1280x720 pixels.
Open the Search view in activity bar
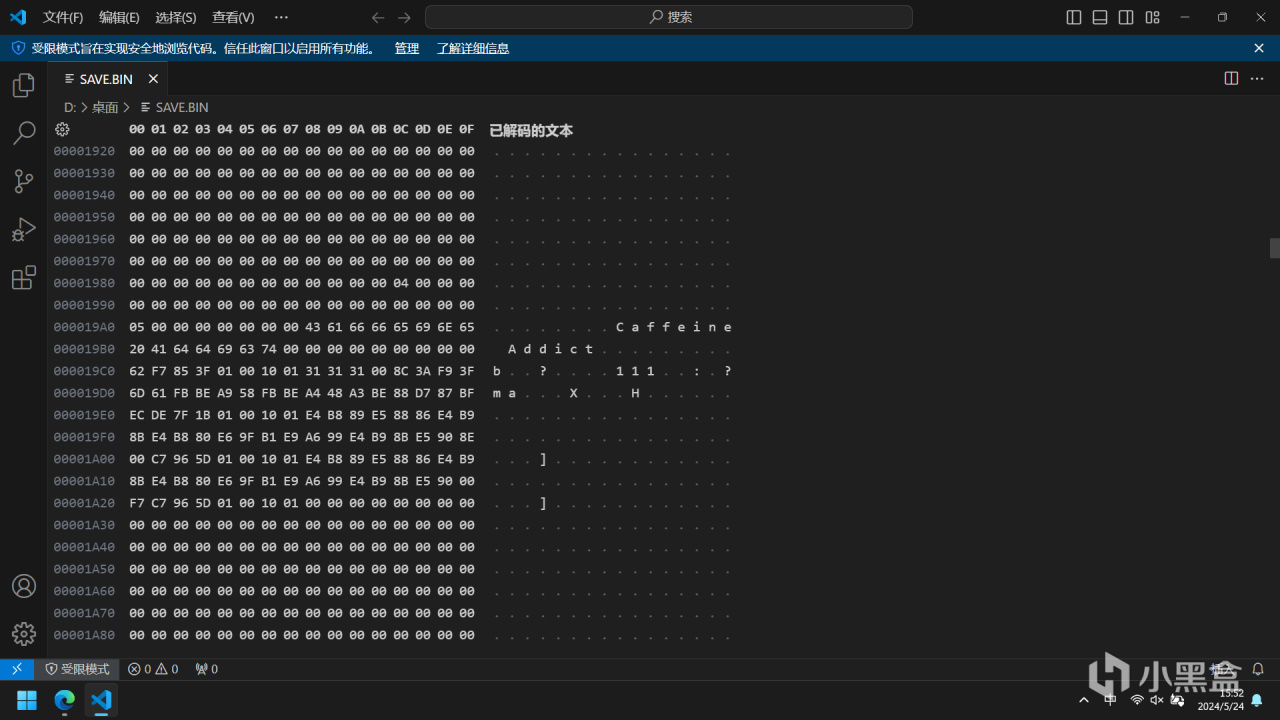(24, 133)
